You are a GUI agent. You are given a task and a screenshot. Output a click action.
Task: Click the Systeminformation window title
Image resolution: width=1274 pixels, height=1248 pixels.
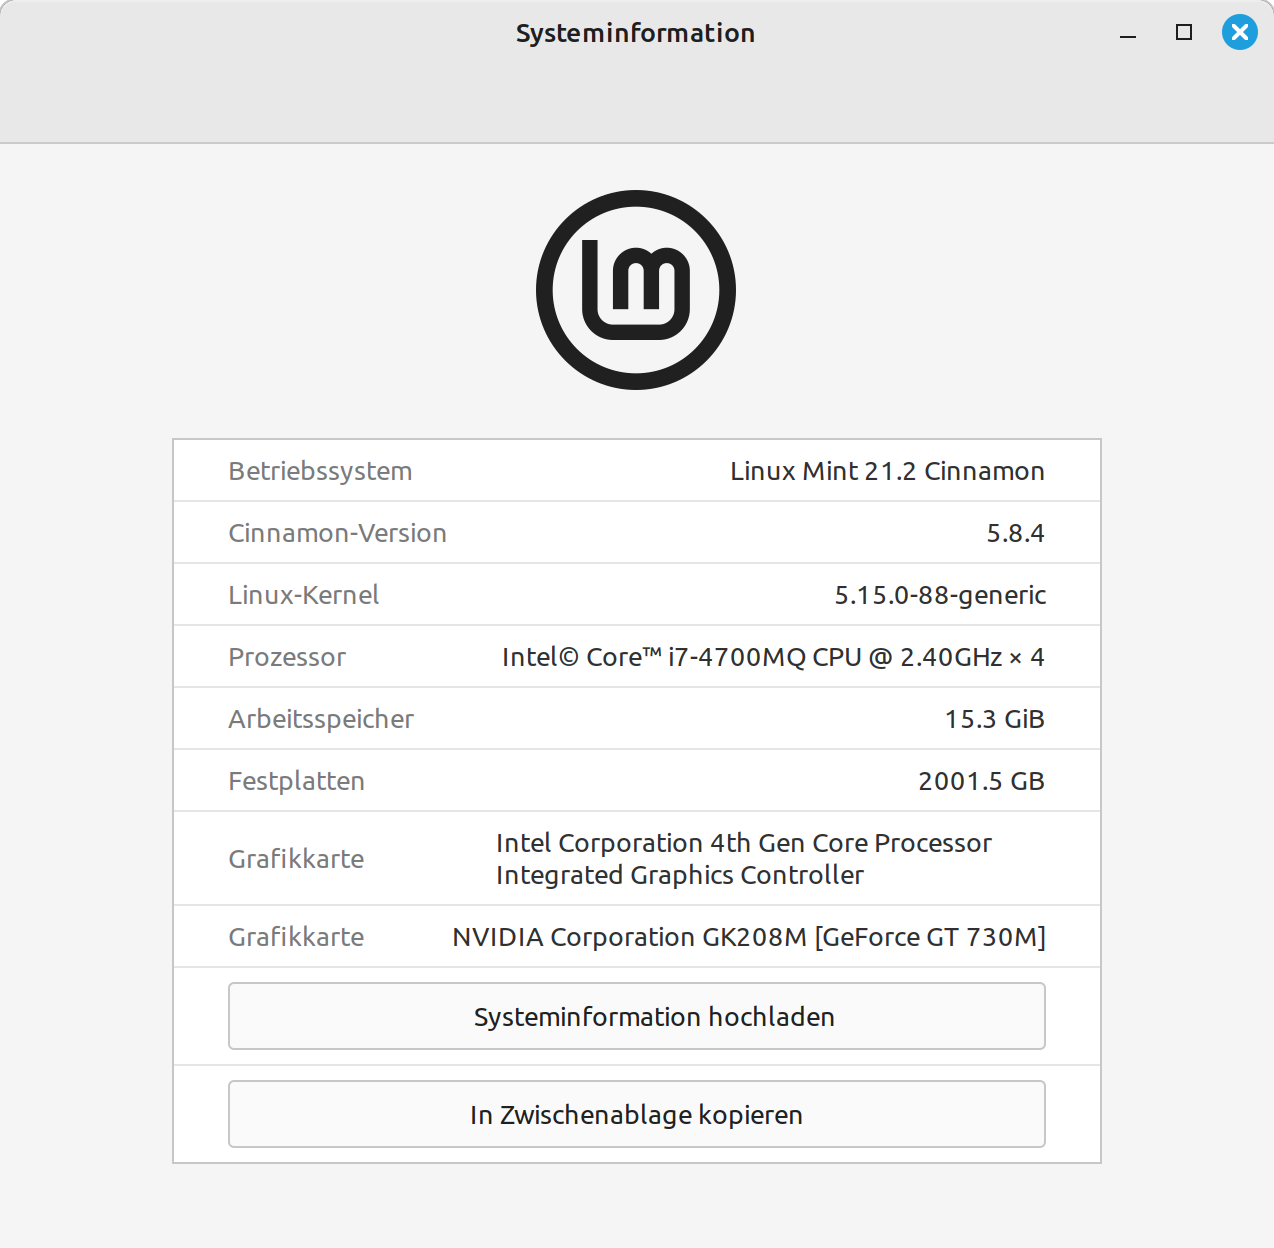(635, 33)
